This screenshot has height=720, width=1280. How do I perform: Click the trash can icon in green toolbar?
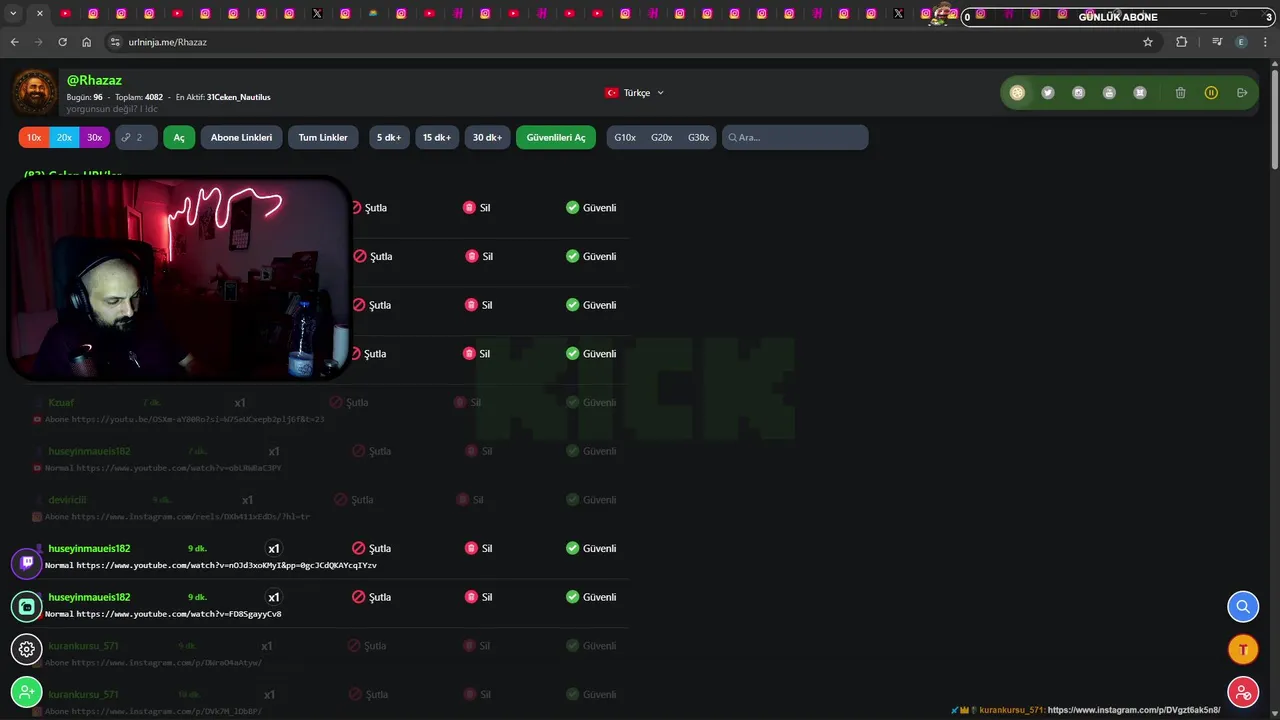pyautogui.click(x=1180, y=93)
